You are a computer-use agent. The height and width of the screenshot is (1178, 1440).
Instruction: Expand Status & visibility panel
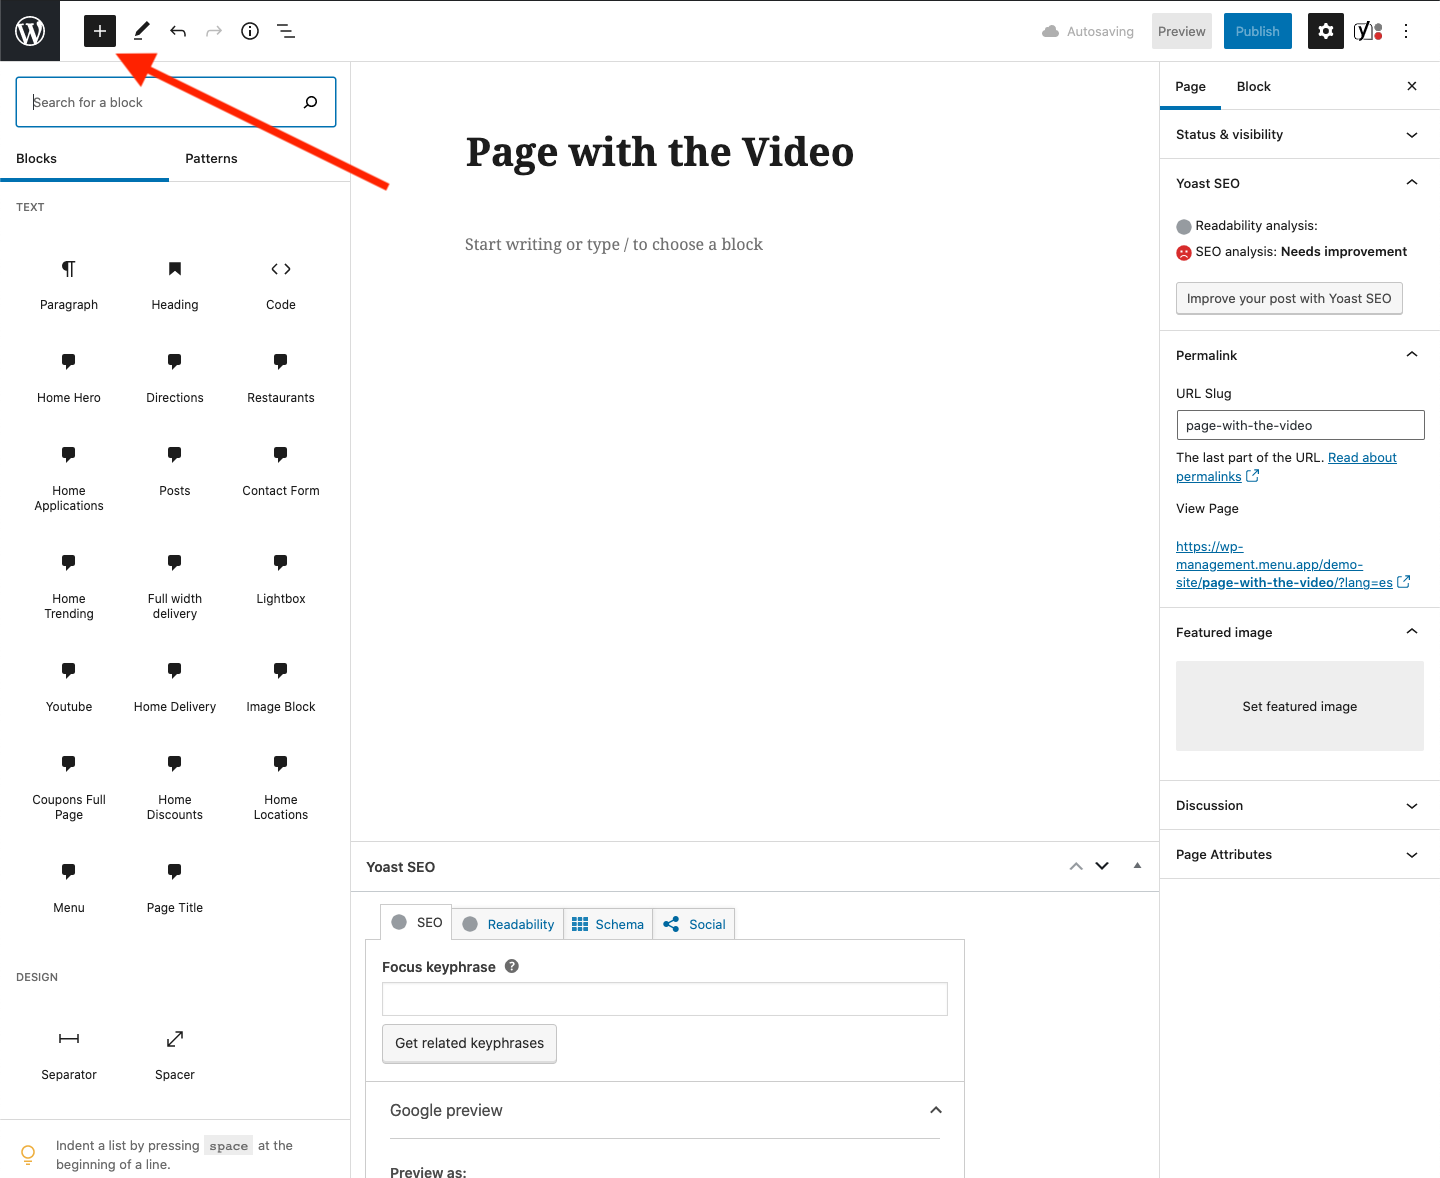tap(1300, 135)
